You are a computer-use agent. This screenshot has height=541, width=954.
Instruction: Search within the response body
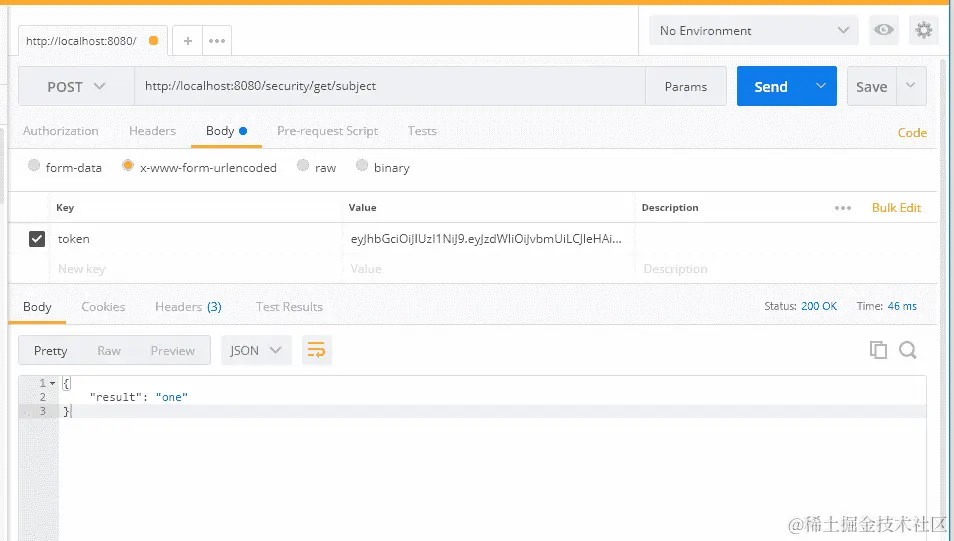[908, 350]
